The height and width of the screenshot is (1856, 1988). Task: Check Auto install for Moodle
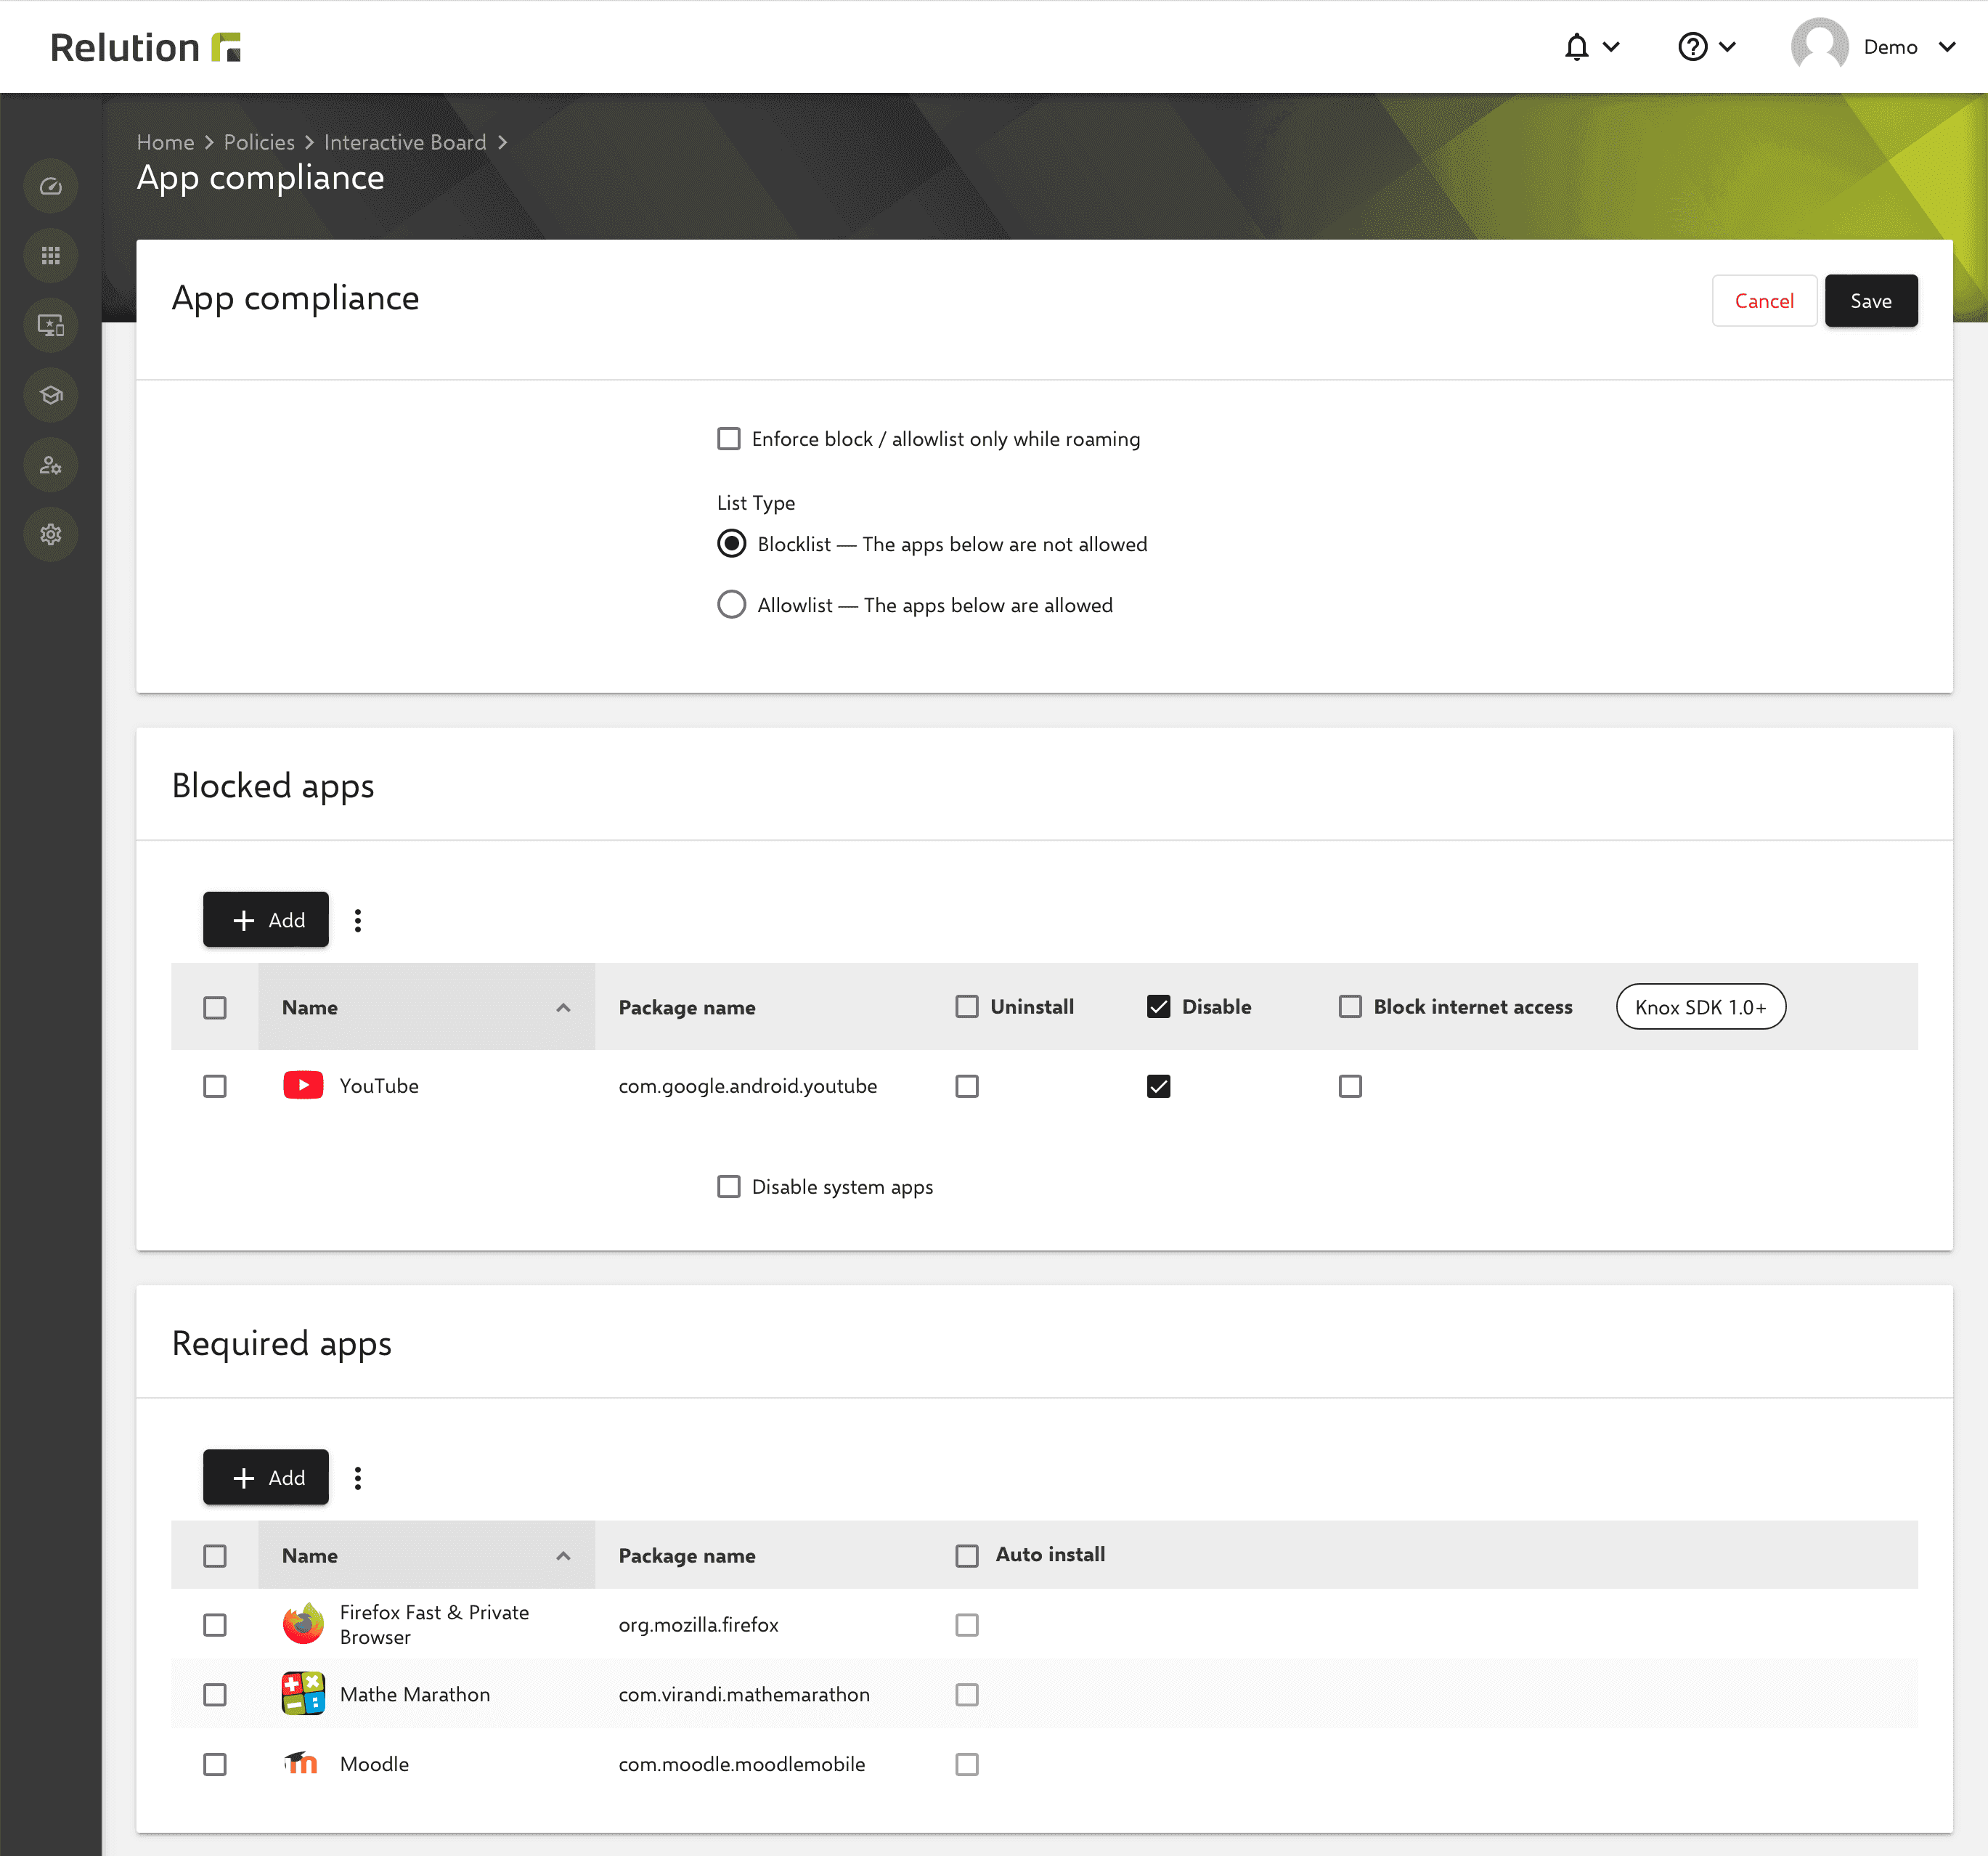point(967,1764)
